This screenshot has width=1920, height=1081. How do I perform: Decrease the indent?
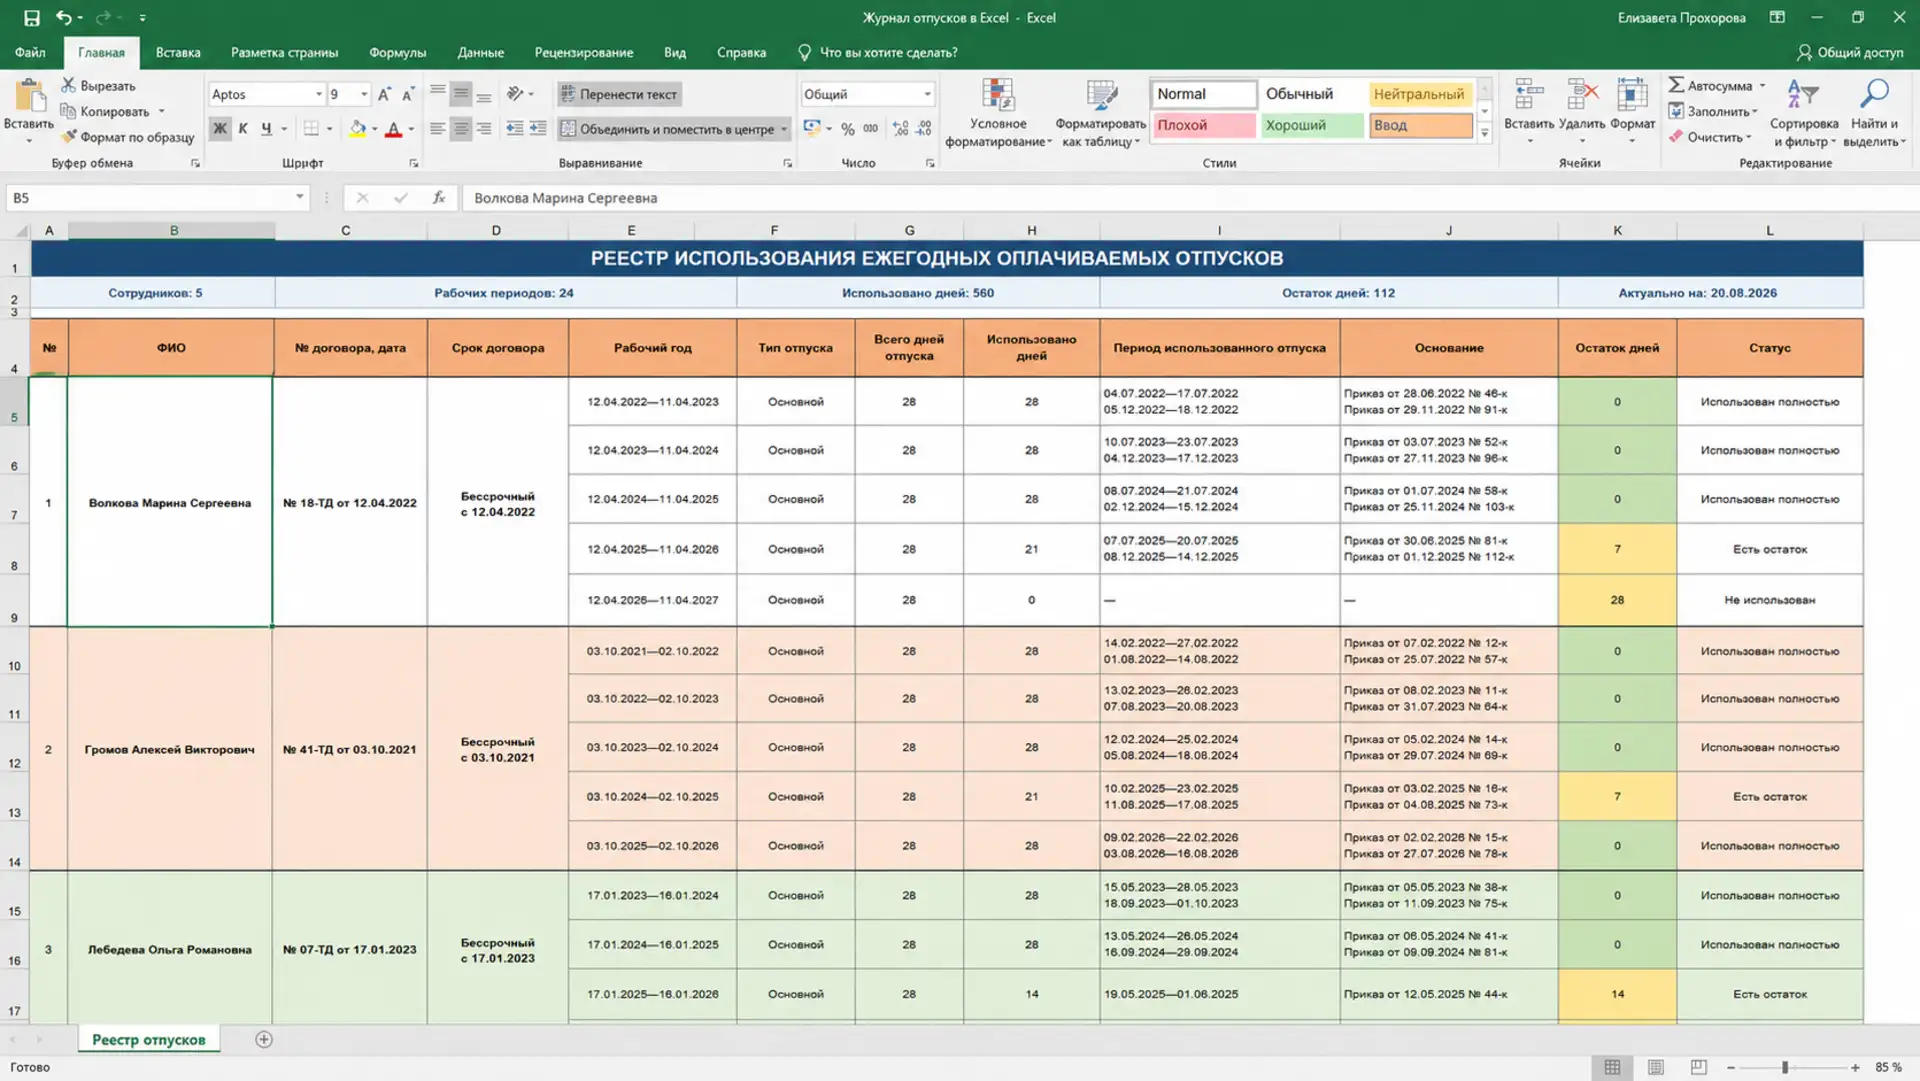(514, 128)
